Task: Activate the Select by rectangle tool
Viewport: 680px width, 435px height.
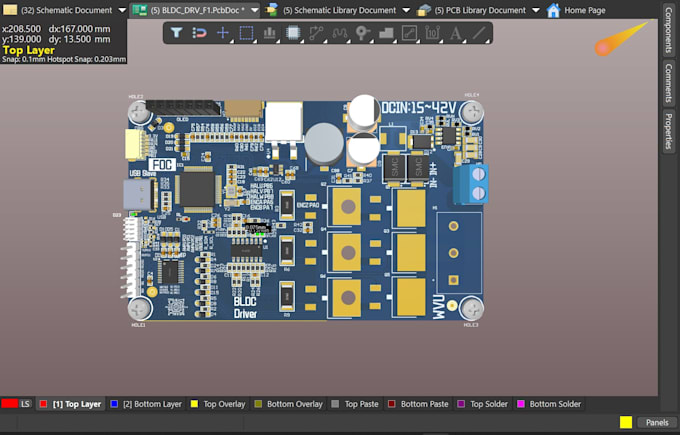Action: 246,33
